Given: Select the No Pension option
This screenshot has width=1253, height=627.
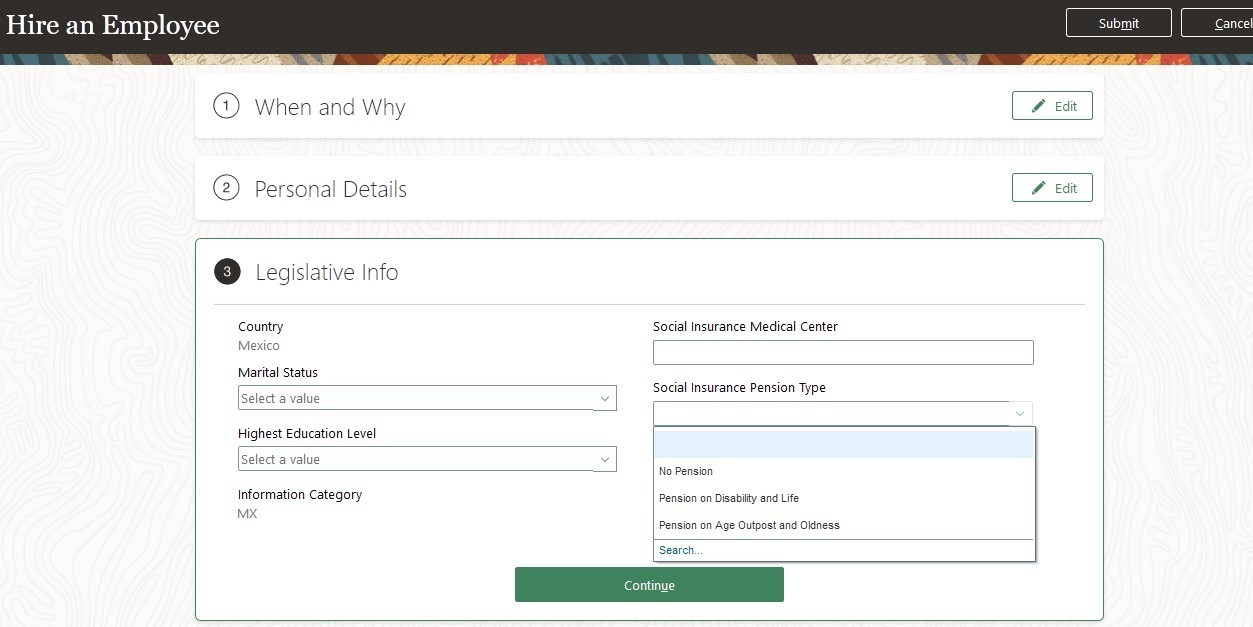Looking at the screenshot, I should 686,471.
